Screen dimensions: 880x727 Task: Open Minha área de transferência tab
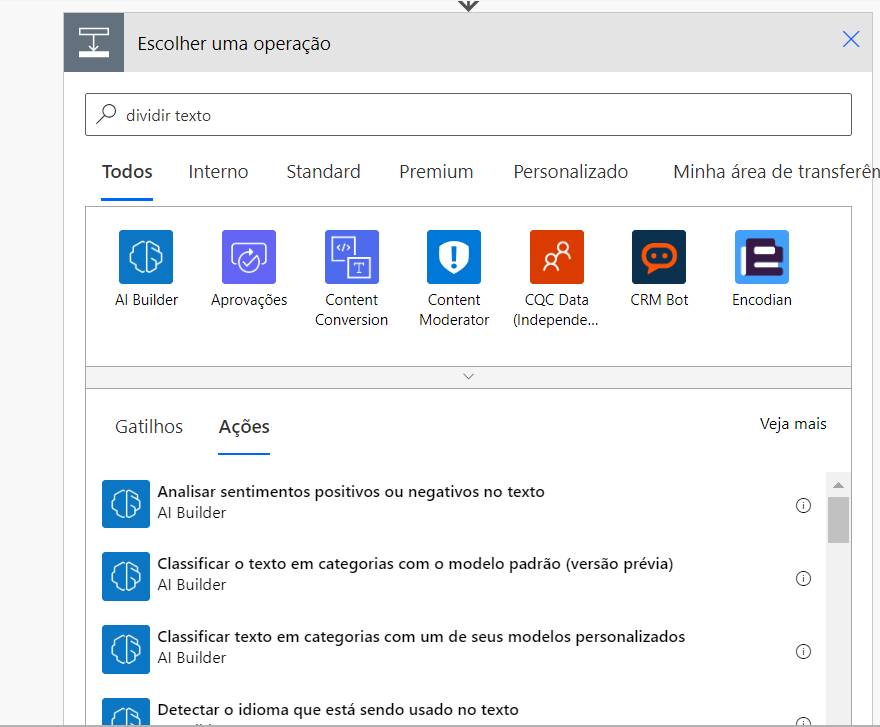pyautogui.click(x=776, y=172)
